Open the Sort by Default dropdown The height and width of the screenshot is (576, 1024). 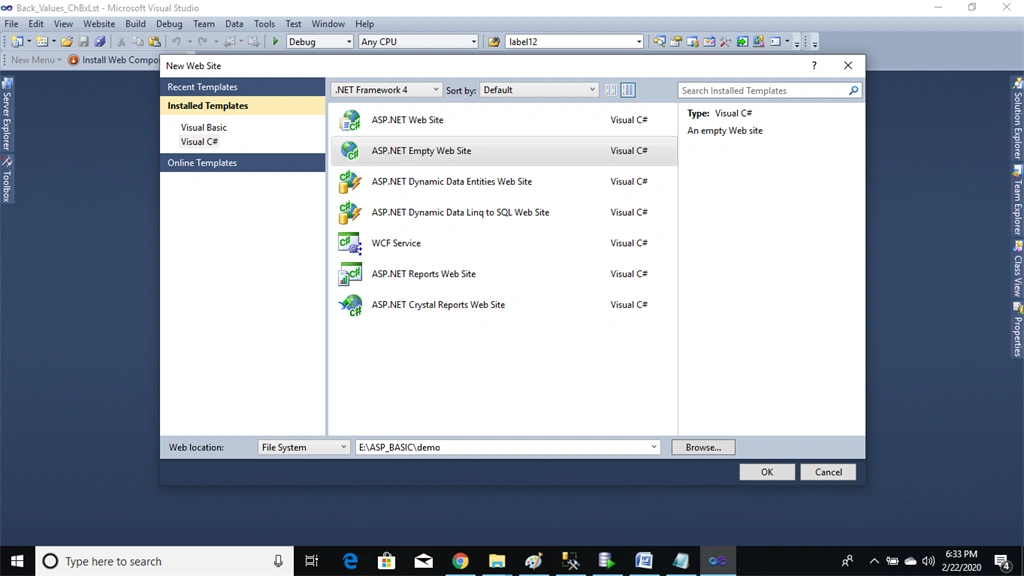539,90
